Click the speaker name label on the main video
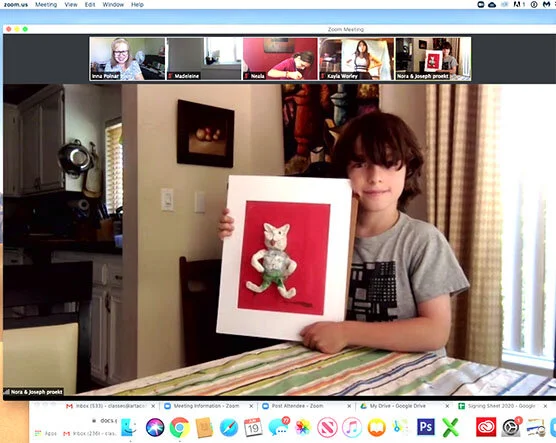 34,392
